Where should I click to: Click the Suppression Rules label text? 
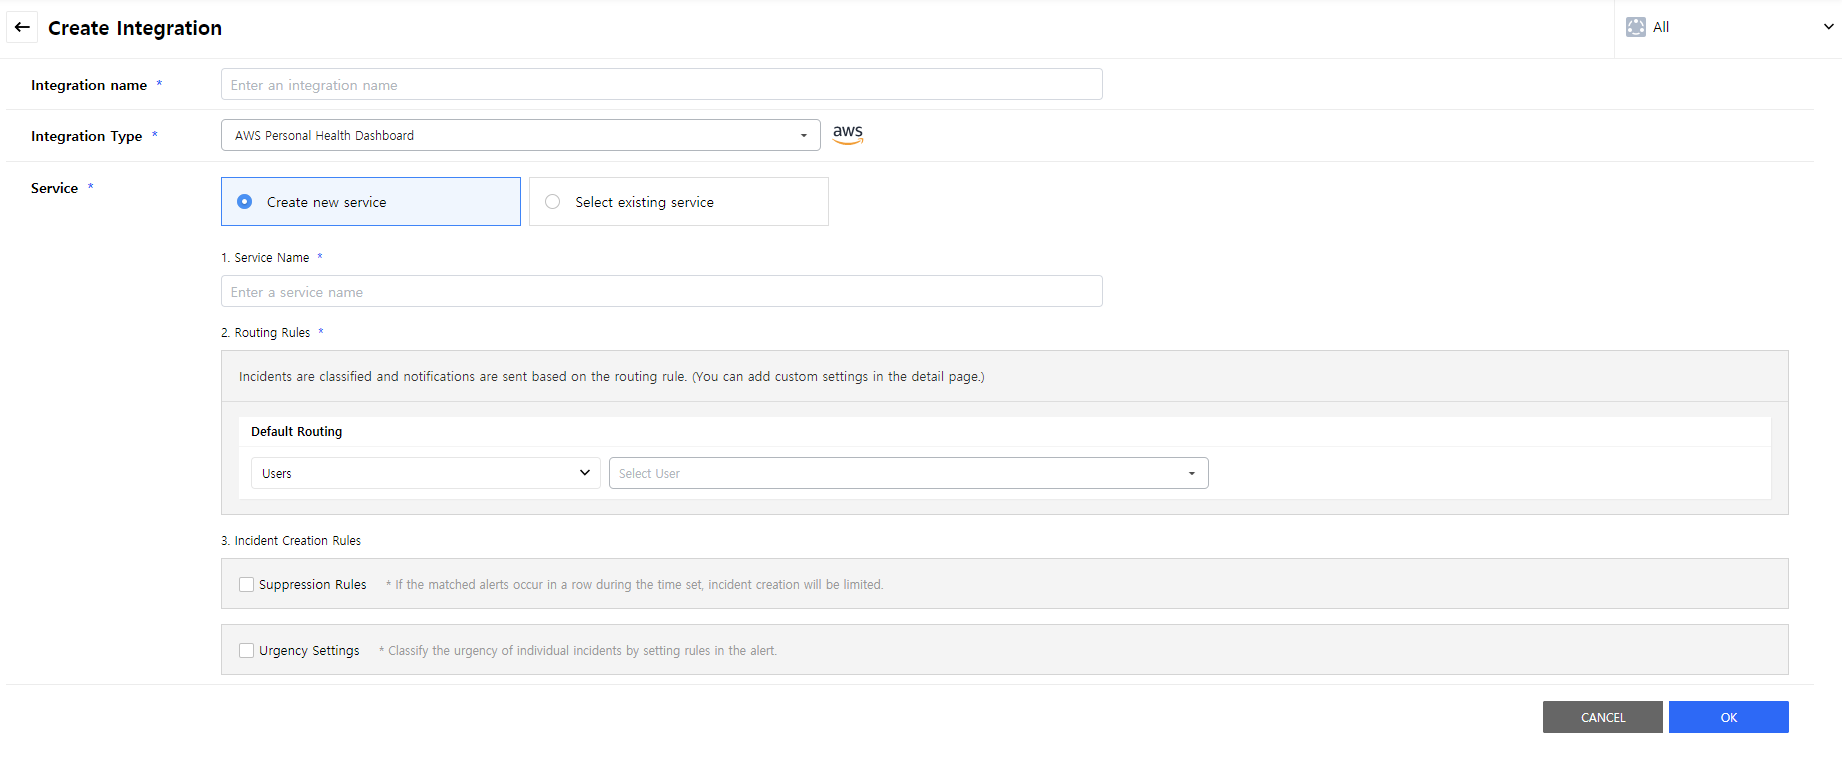pyautogui.click(x=312, y=585)
